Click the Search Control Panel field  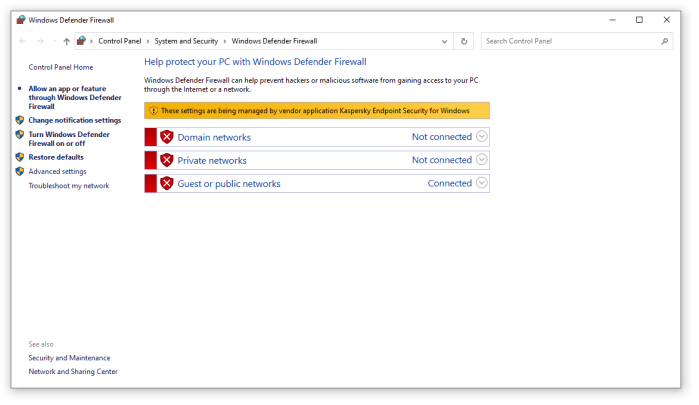click(570, 41)
